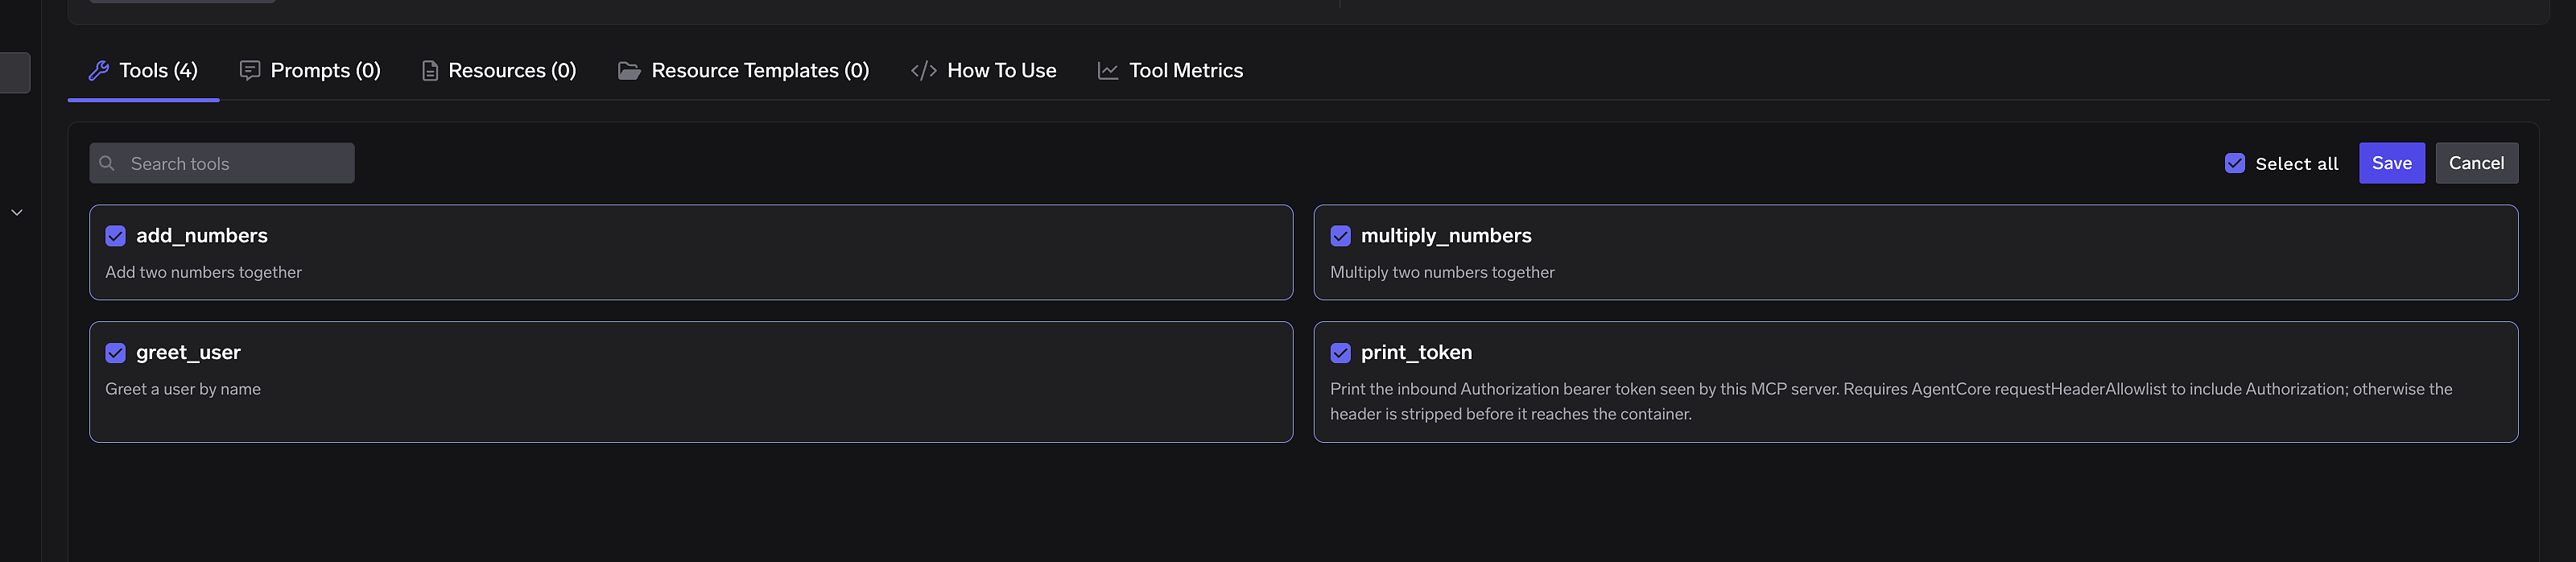
Task: Toggle the Select all checkbox
Action: tap(2235, 163)
